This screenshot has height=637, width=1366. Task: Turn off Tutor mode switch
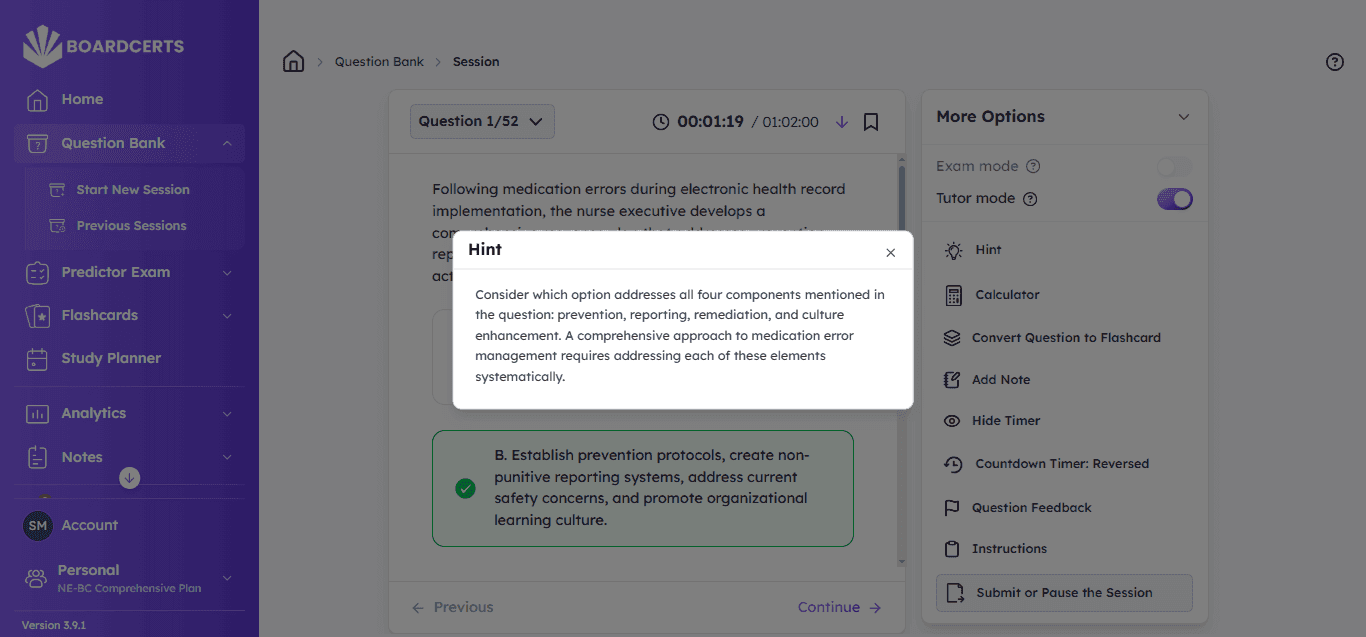click(x=1174, y=199)
